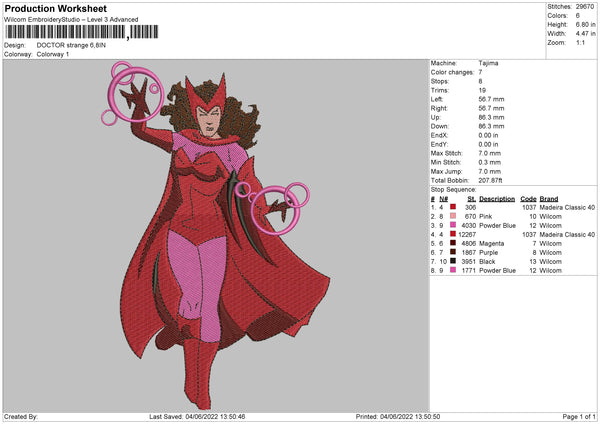This screenshot has height=424, width=600.
Task: Click the Total Bobbin value '207.87ft'
Action: pyautogui.click(x=490, y=180)
